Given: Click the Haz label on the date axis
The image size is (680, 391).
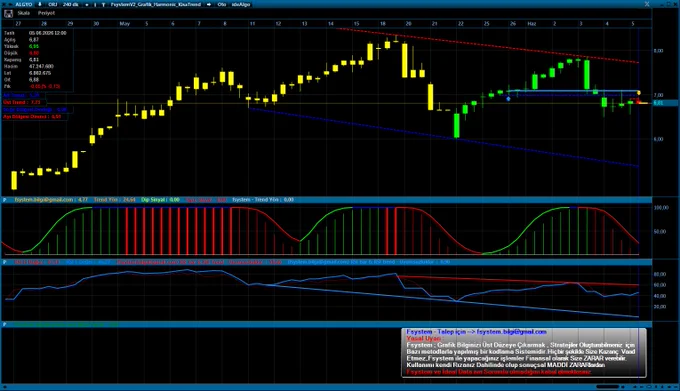Looking at the screenshot, I should click(x=532, y=23).
